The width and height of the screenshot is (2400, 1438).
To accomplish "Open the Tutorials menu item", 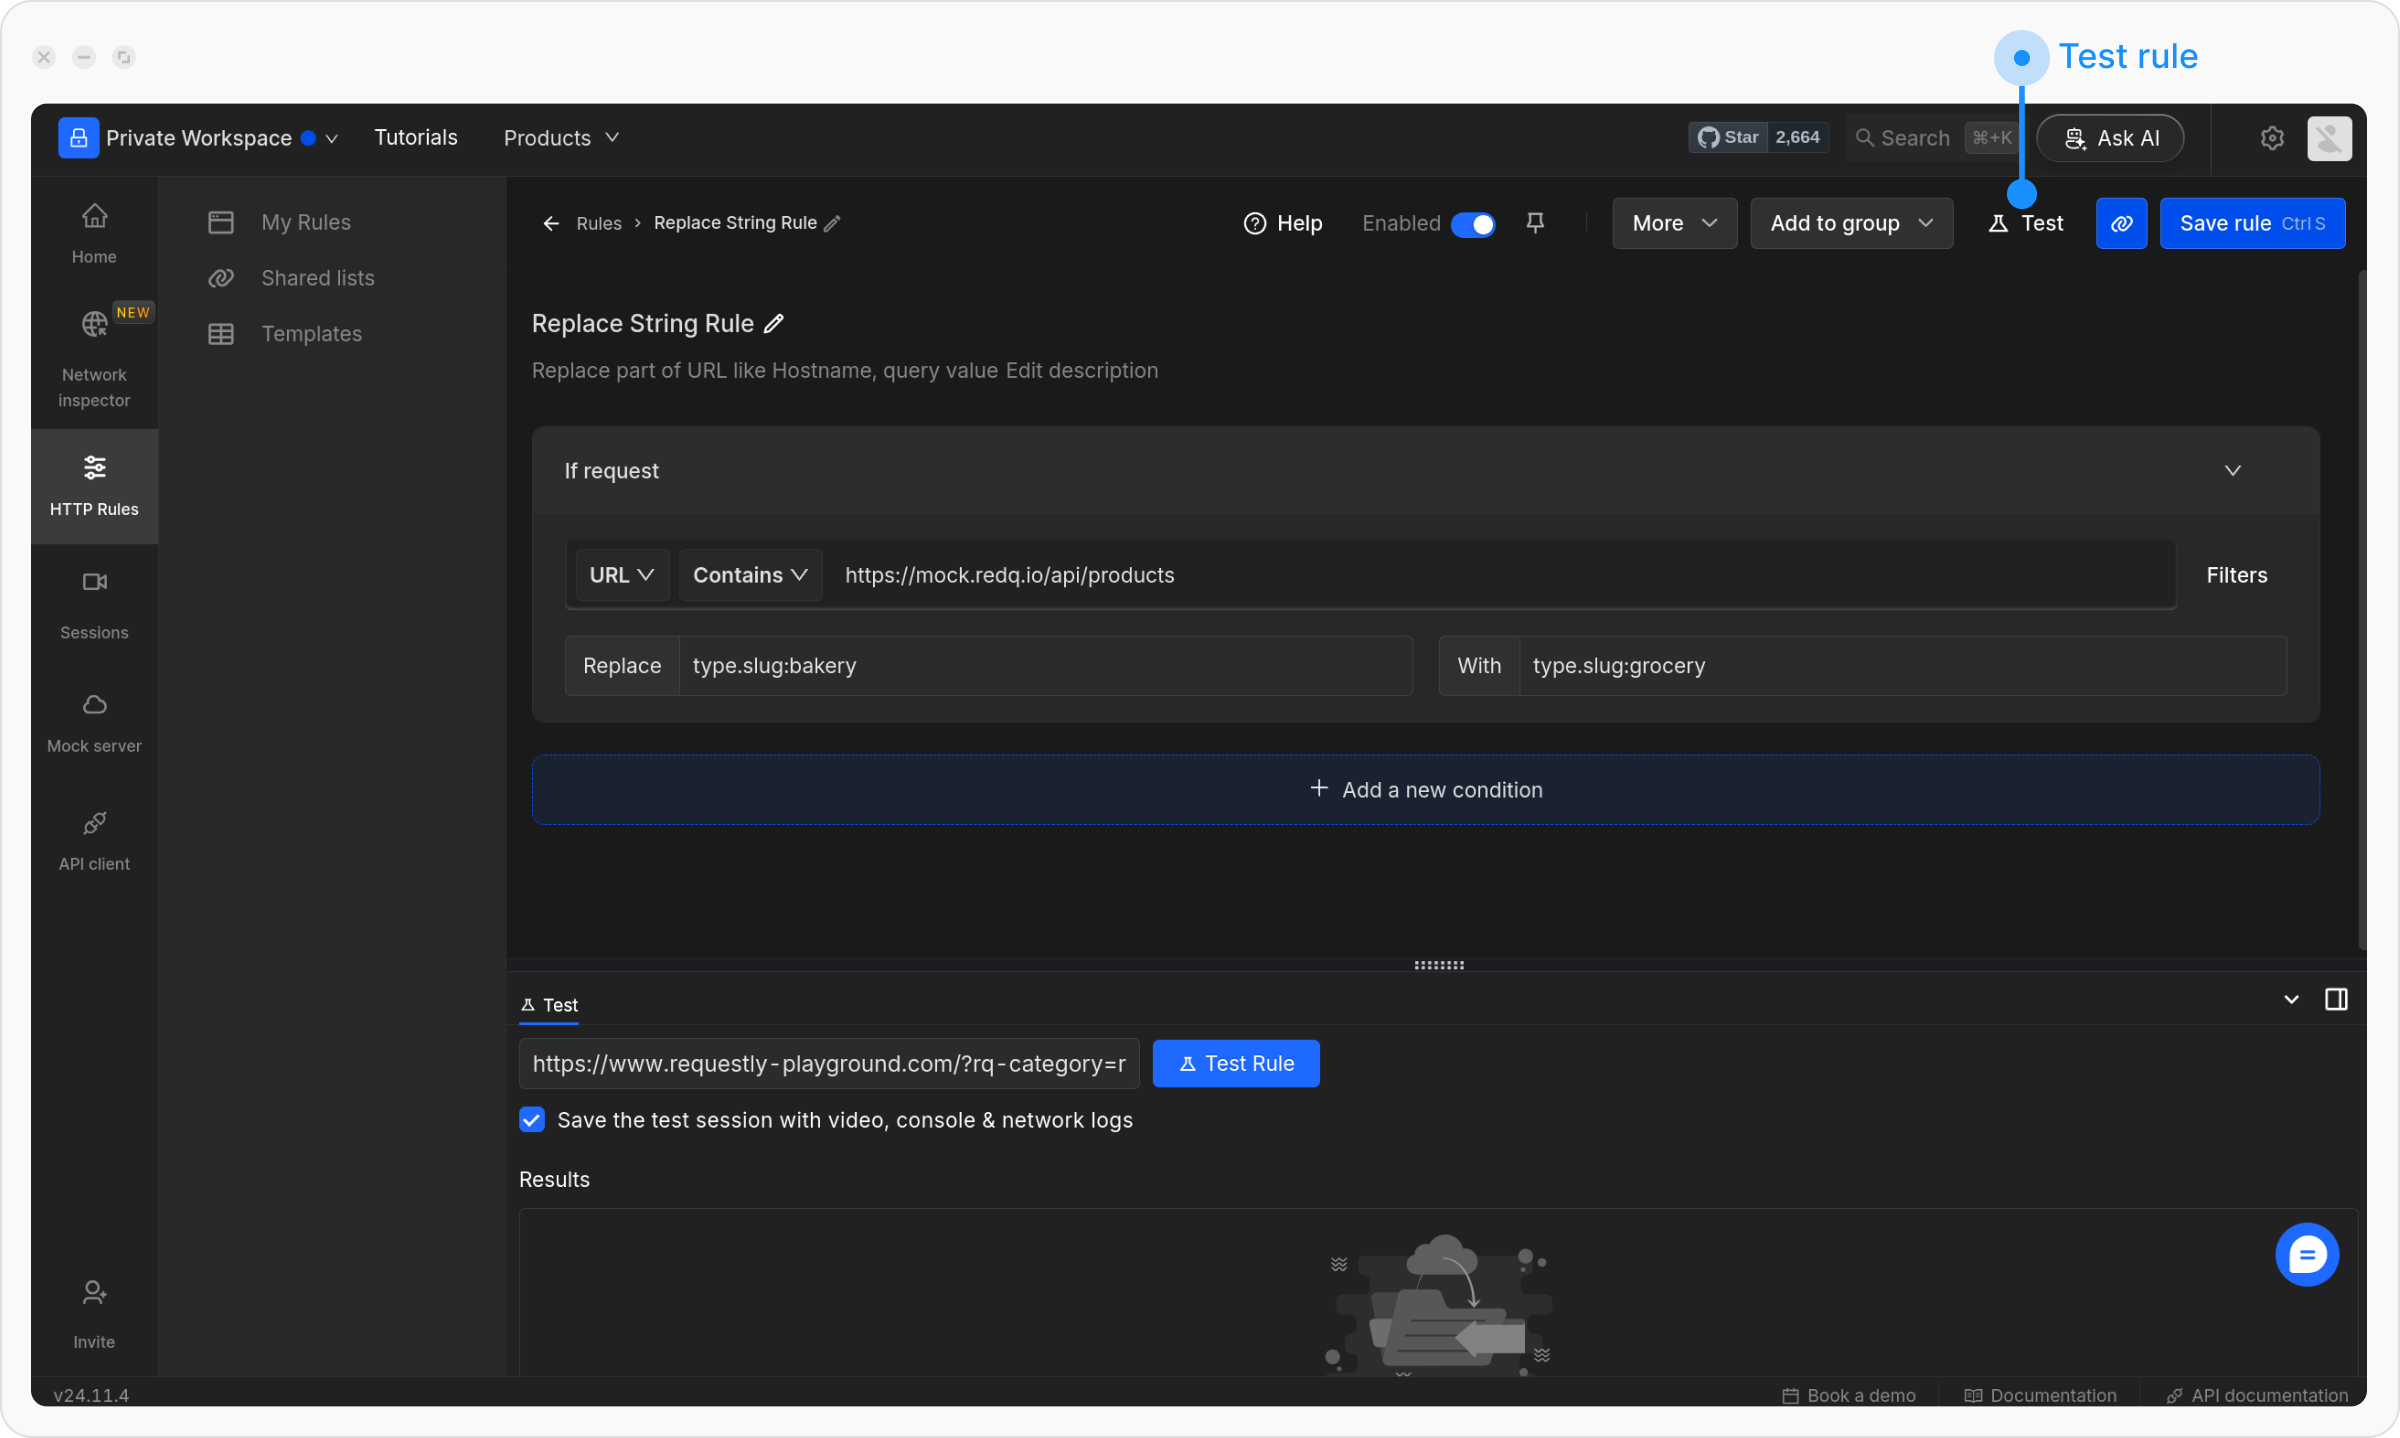I will (415, 138).
